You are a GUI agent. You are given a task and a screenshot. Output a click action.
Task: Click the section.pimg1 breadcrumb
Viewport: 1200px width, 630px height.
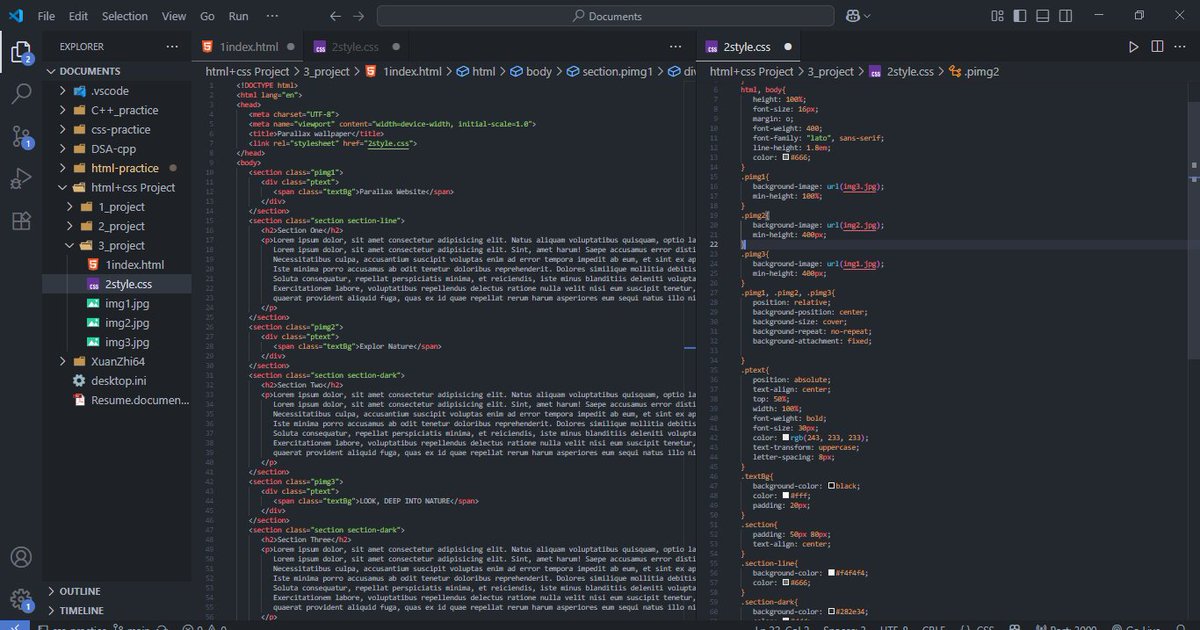tap(610, 71)
